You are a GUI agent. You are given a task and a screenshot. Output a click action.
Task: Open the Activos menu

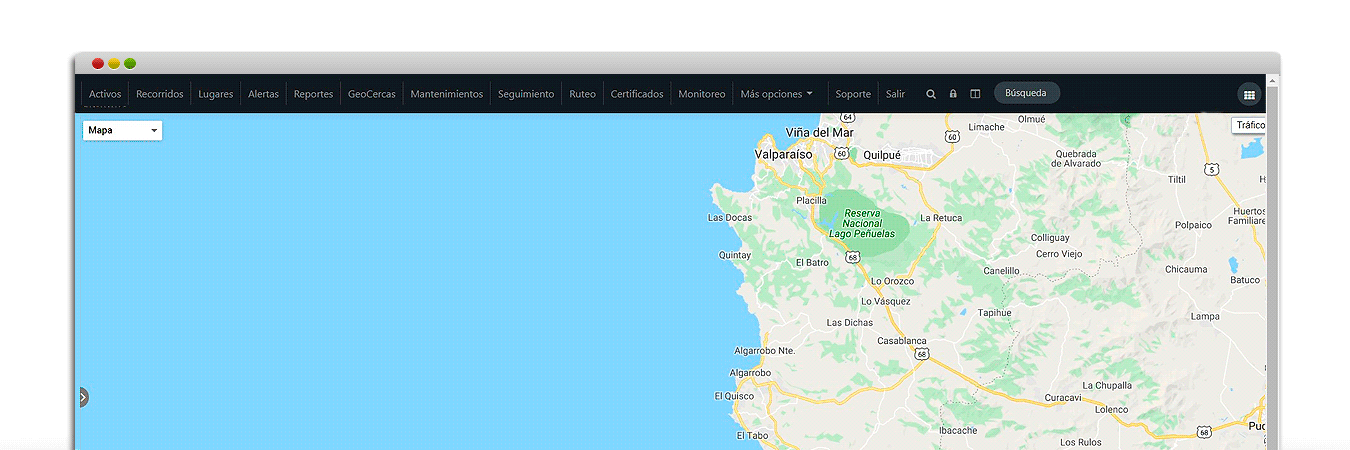(105, 94)
